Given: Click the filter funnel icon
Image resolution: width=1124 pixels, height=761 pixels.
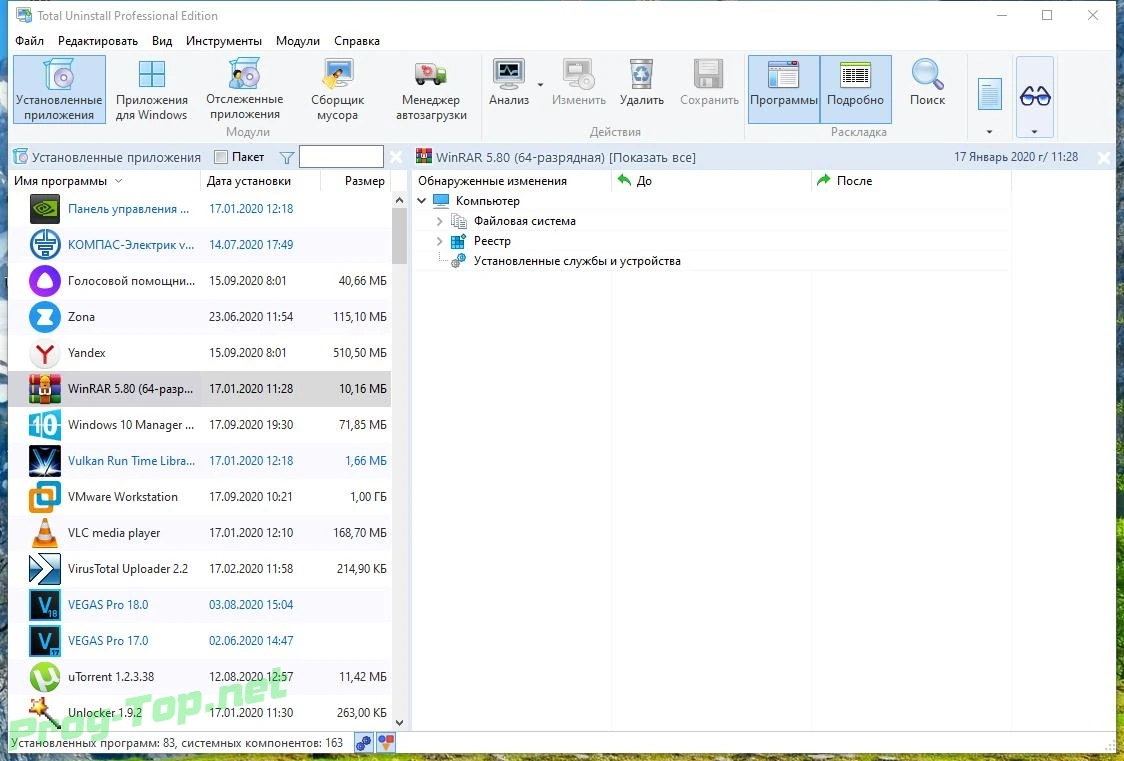Looking at the screenshot, I should (x=287, y=158).
